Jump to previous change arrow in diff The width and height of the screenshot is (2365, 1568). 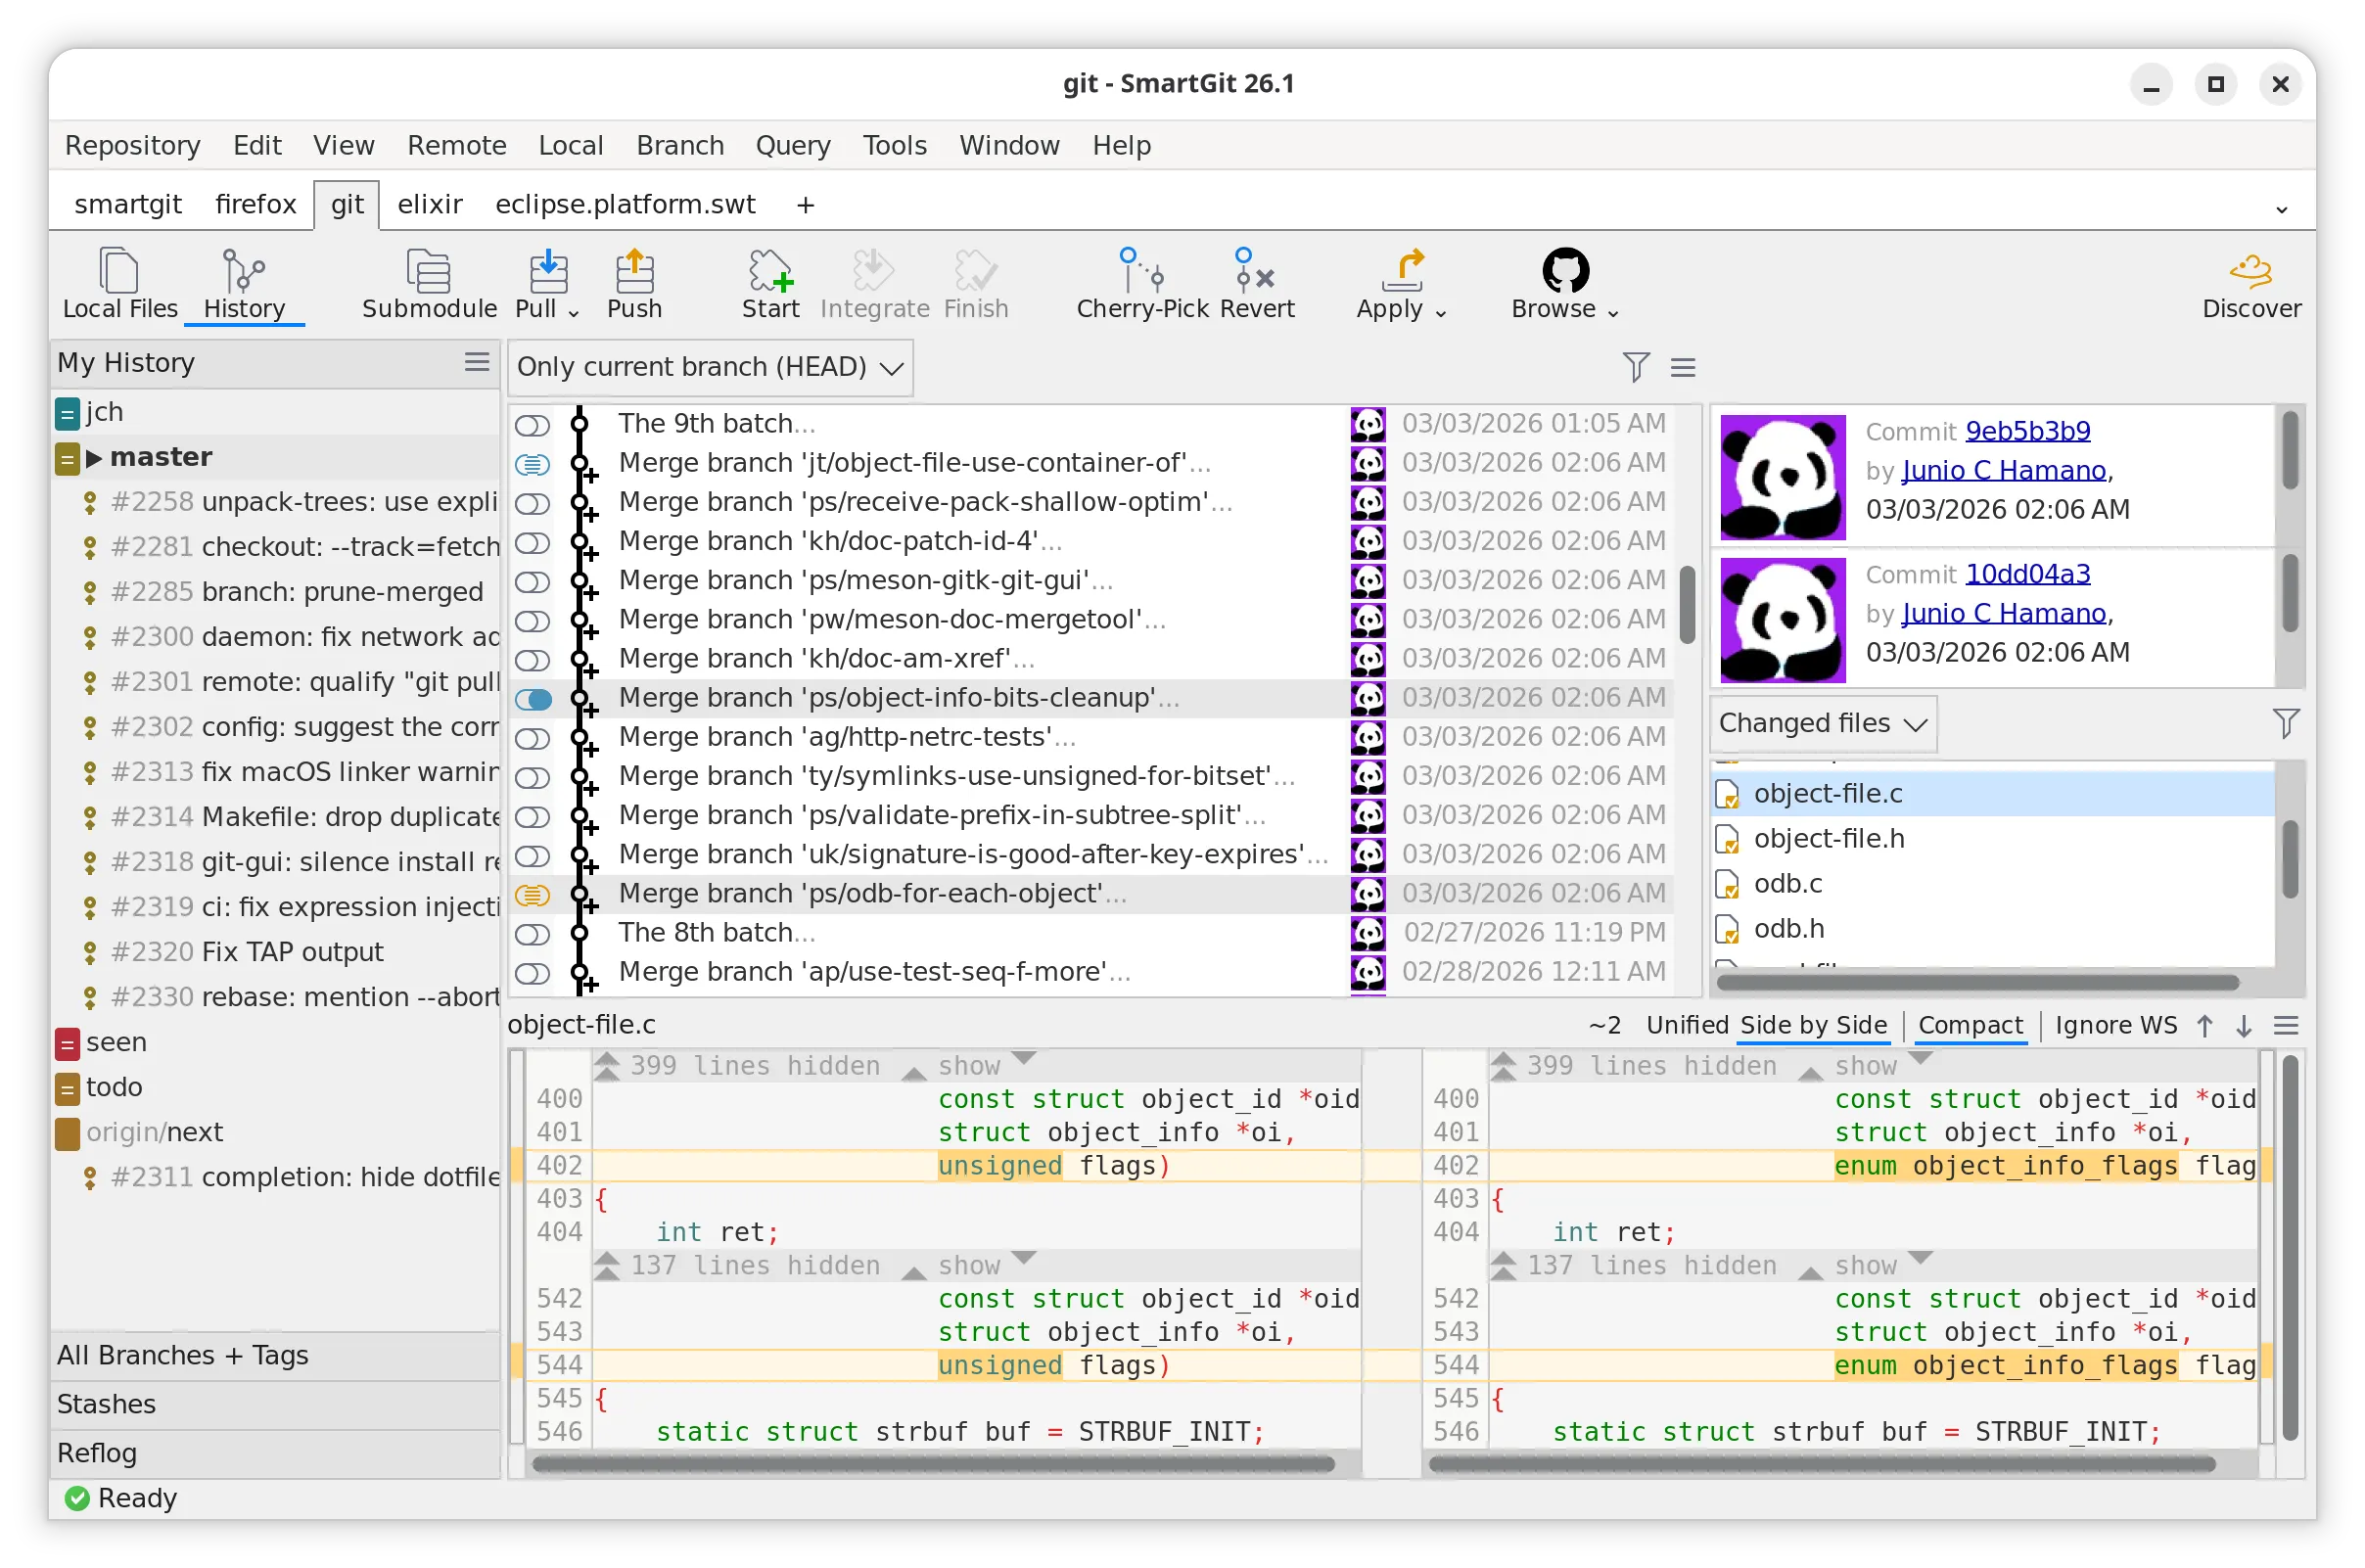click(2205, 1026)
